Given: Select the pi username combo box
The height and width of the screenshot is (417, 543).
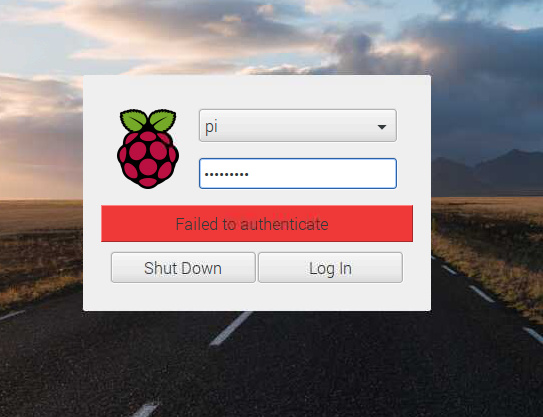Looking at the screenshot, I should coord(298,125).
